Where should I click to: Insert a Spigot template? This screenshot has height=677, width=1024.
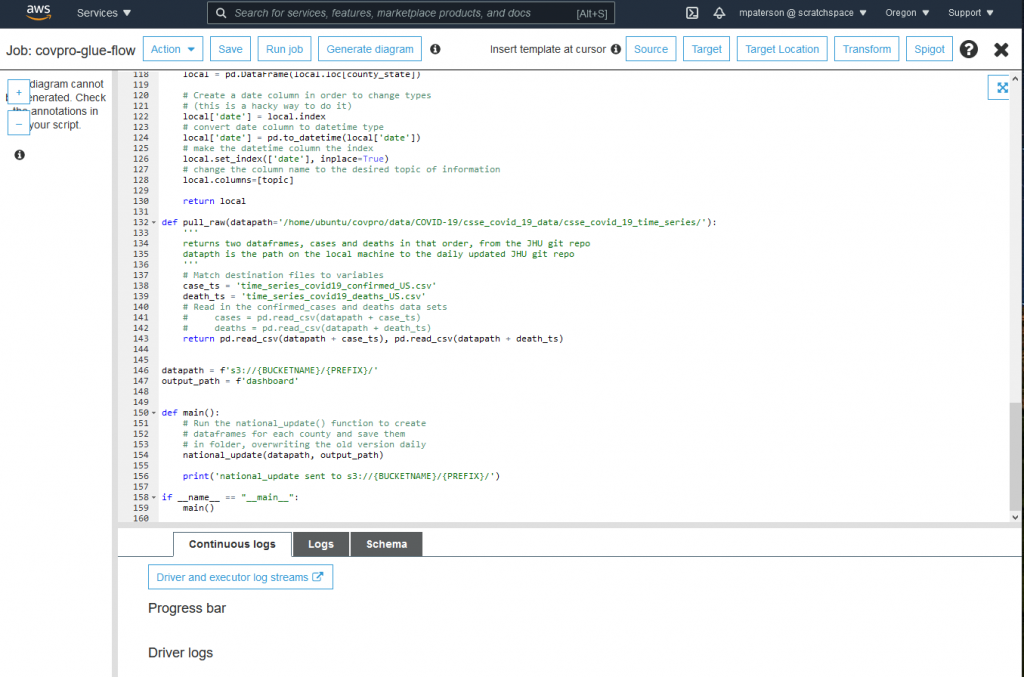(x=929, y=49)
